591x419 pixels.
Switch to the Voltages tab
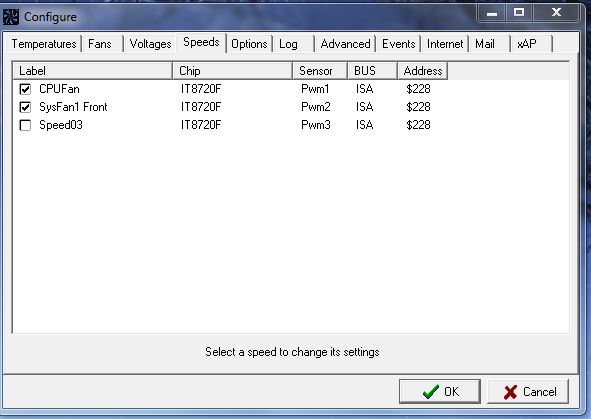click(150, 44)
